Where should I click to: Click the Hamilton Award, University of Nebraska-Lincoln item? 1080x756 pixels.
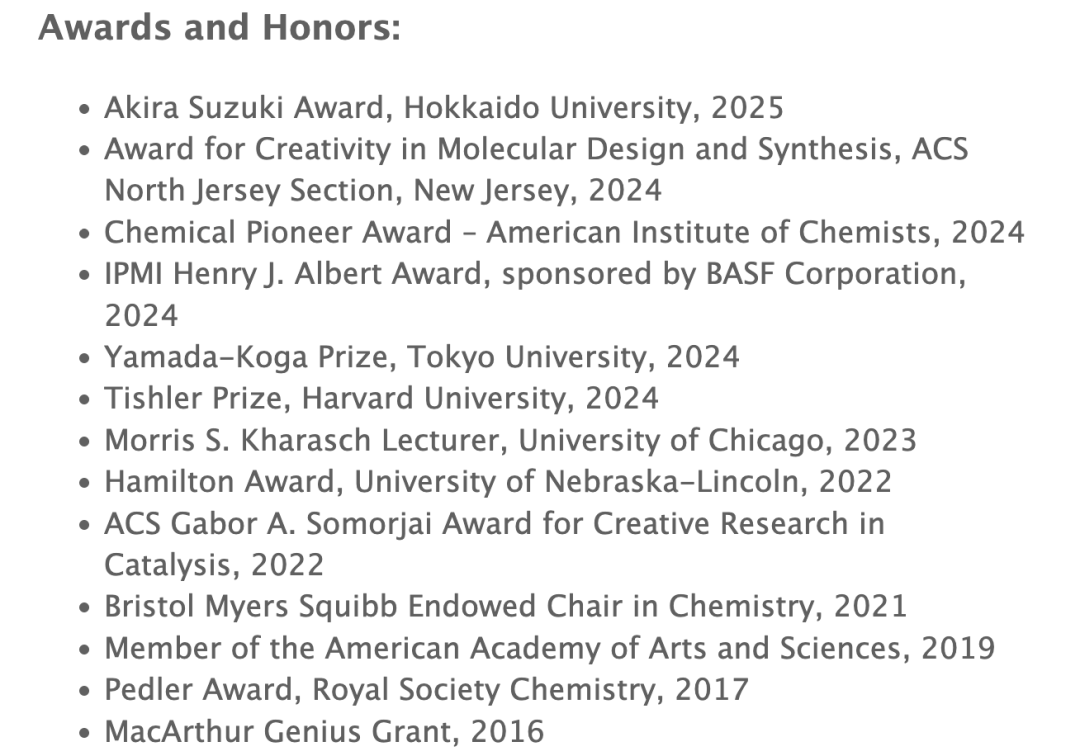point(498,482)
